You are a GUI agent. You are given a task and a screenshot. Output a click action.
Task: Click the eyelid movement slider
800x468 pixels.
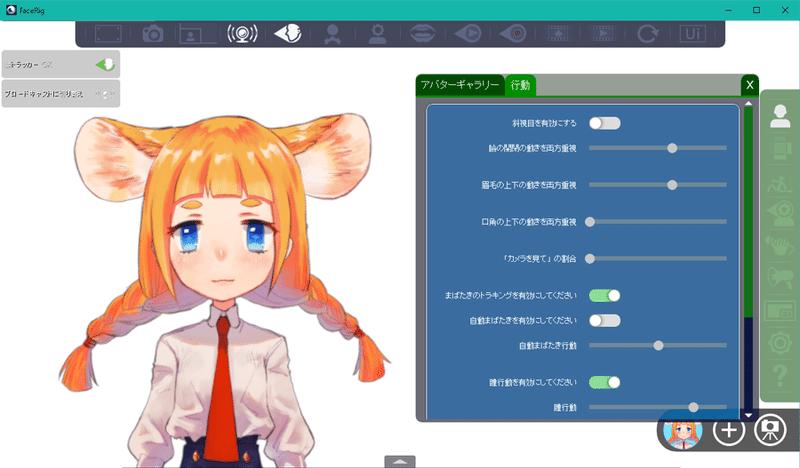pyautogui.click(x=658, y=148)
